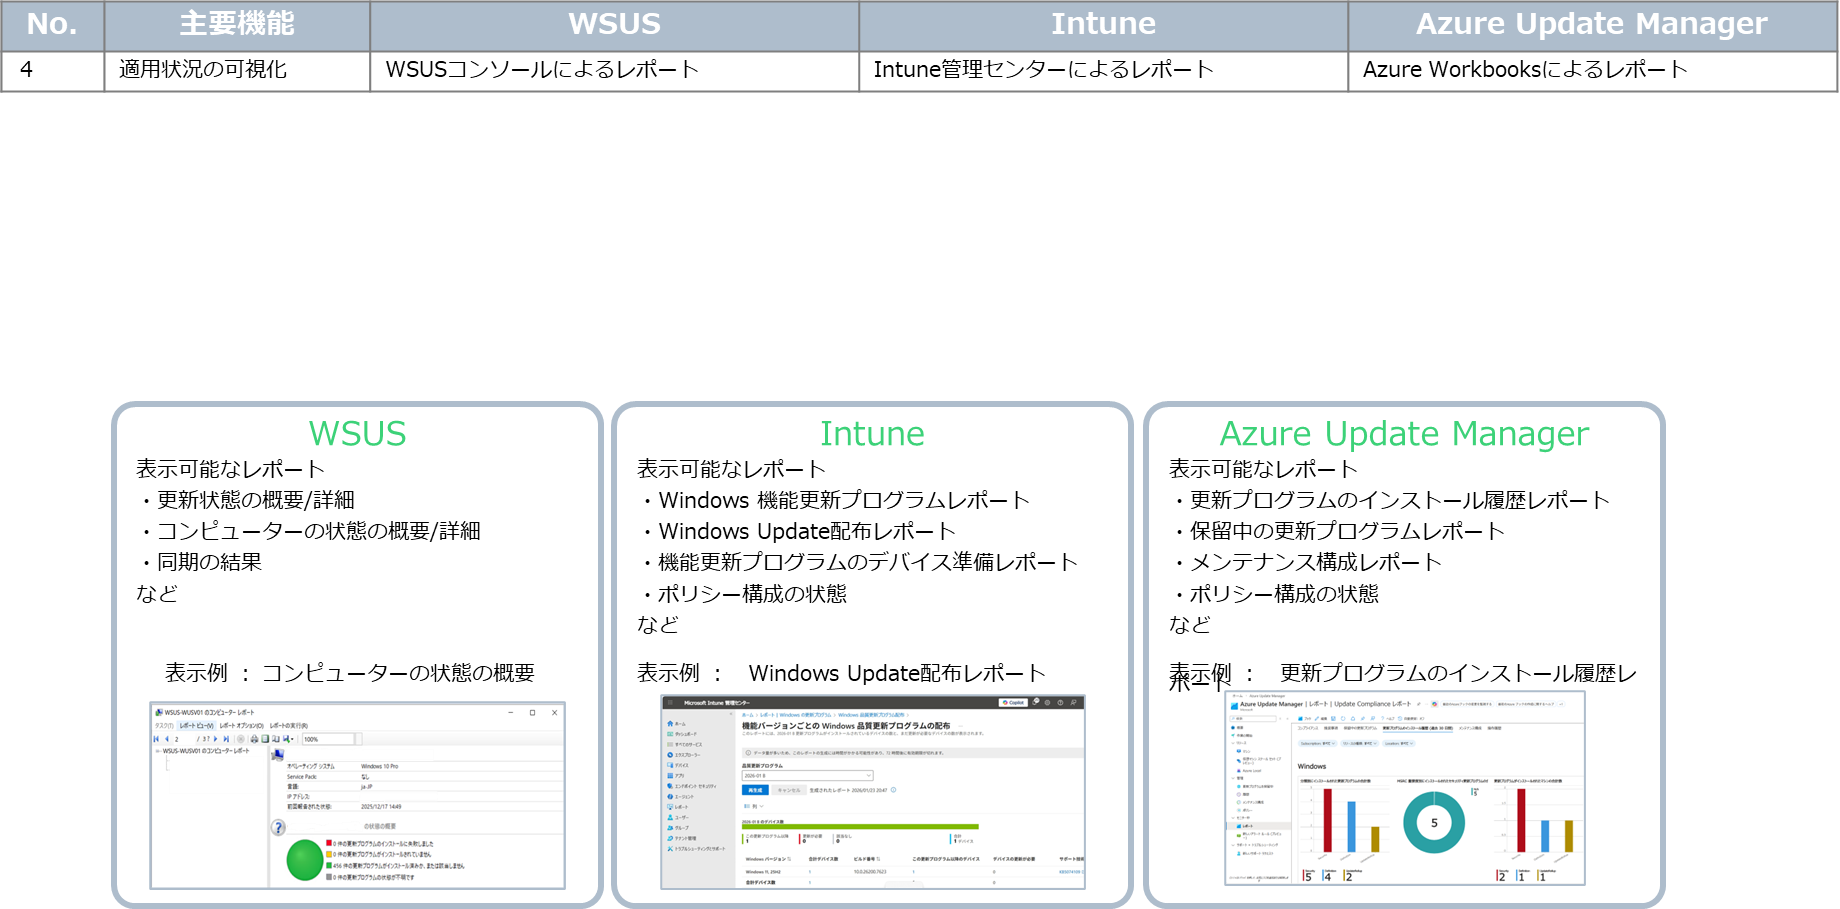Click the refresh icon in Azure workbook toolbar
Screen dimensions: 1840x909
[x=1343, y=718]
